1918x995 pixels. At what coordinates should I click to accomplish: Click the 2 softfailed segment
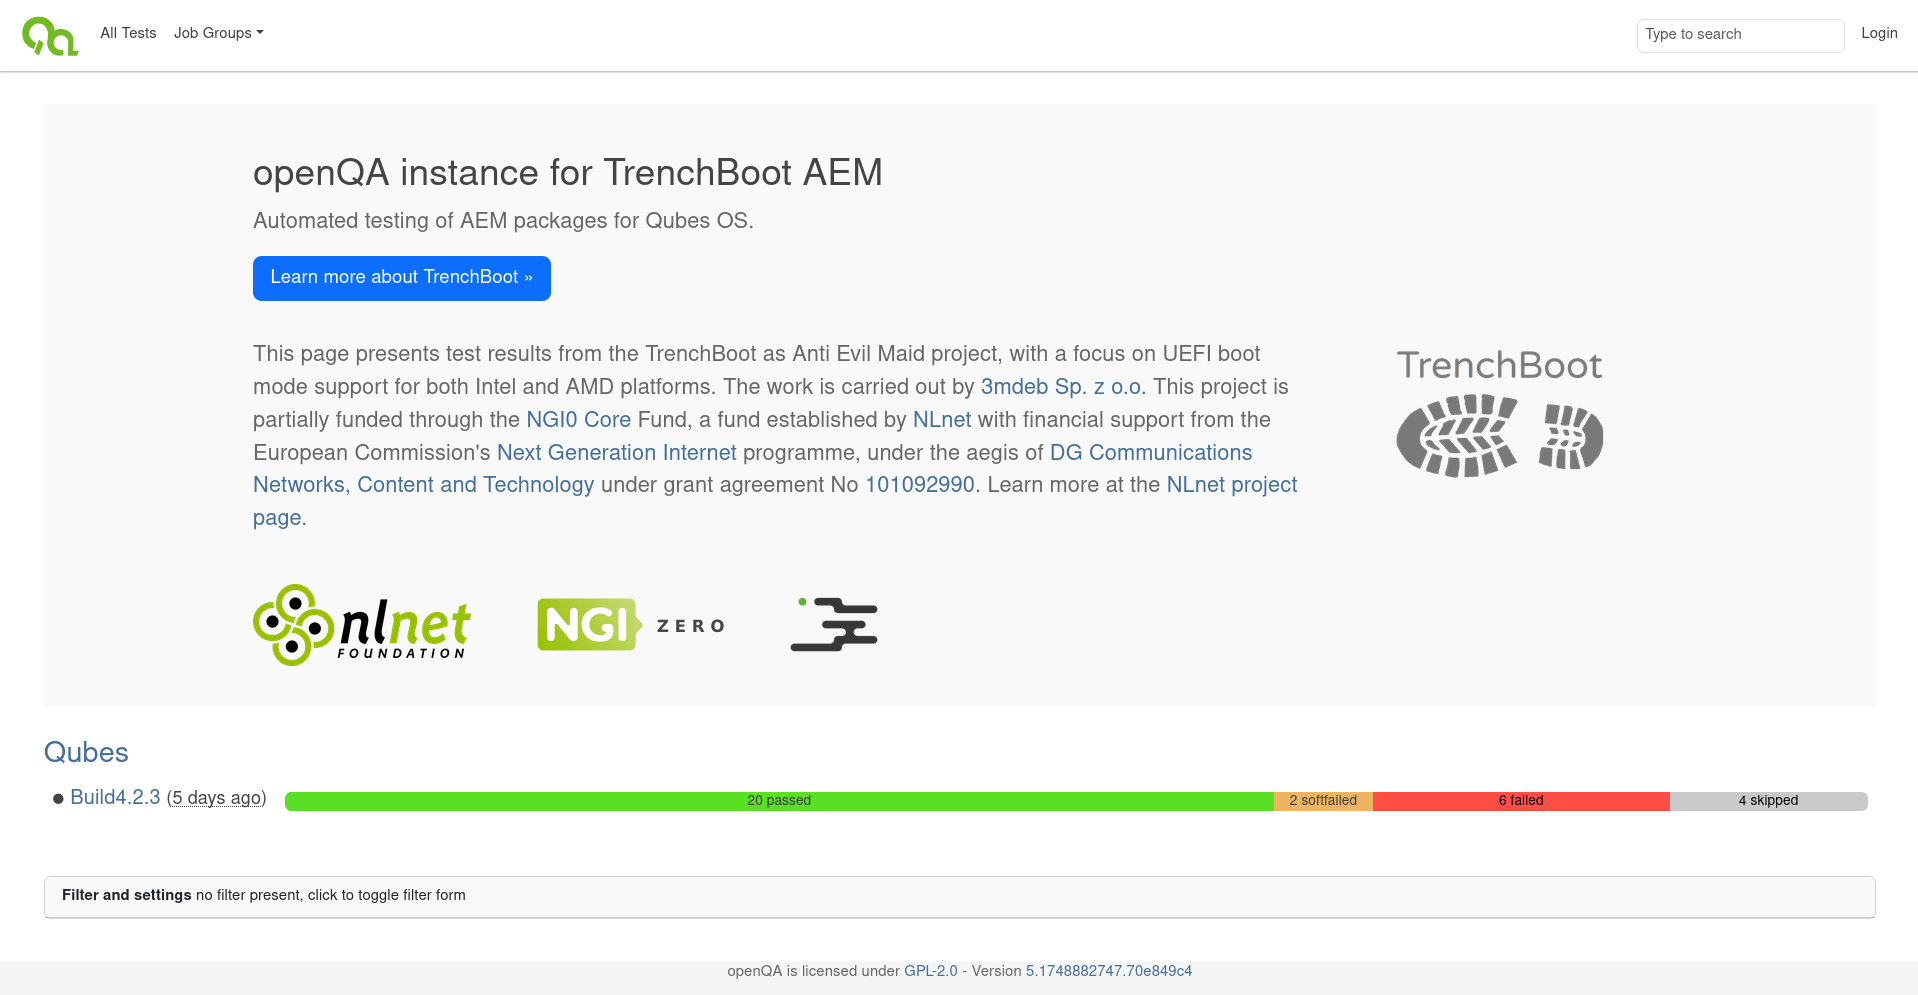(1323, 800)
